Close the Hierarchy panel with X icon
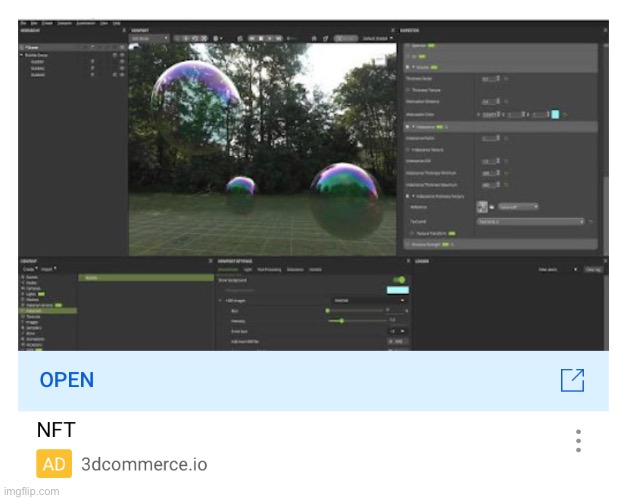This screenshot has width=627, height=500. [124, 30]
